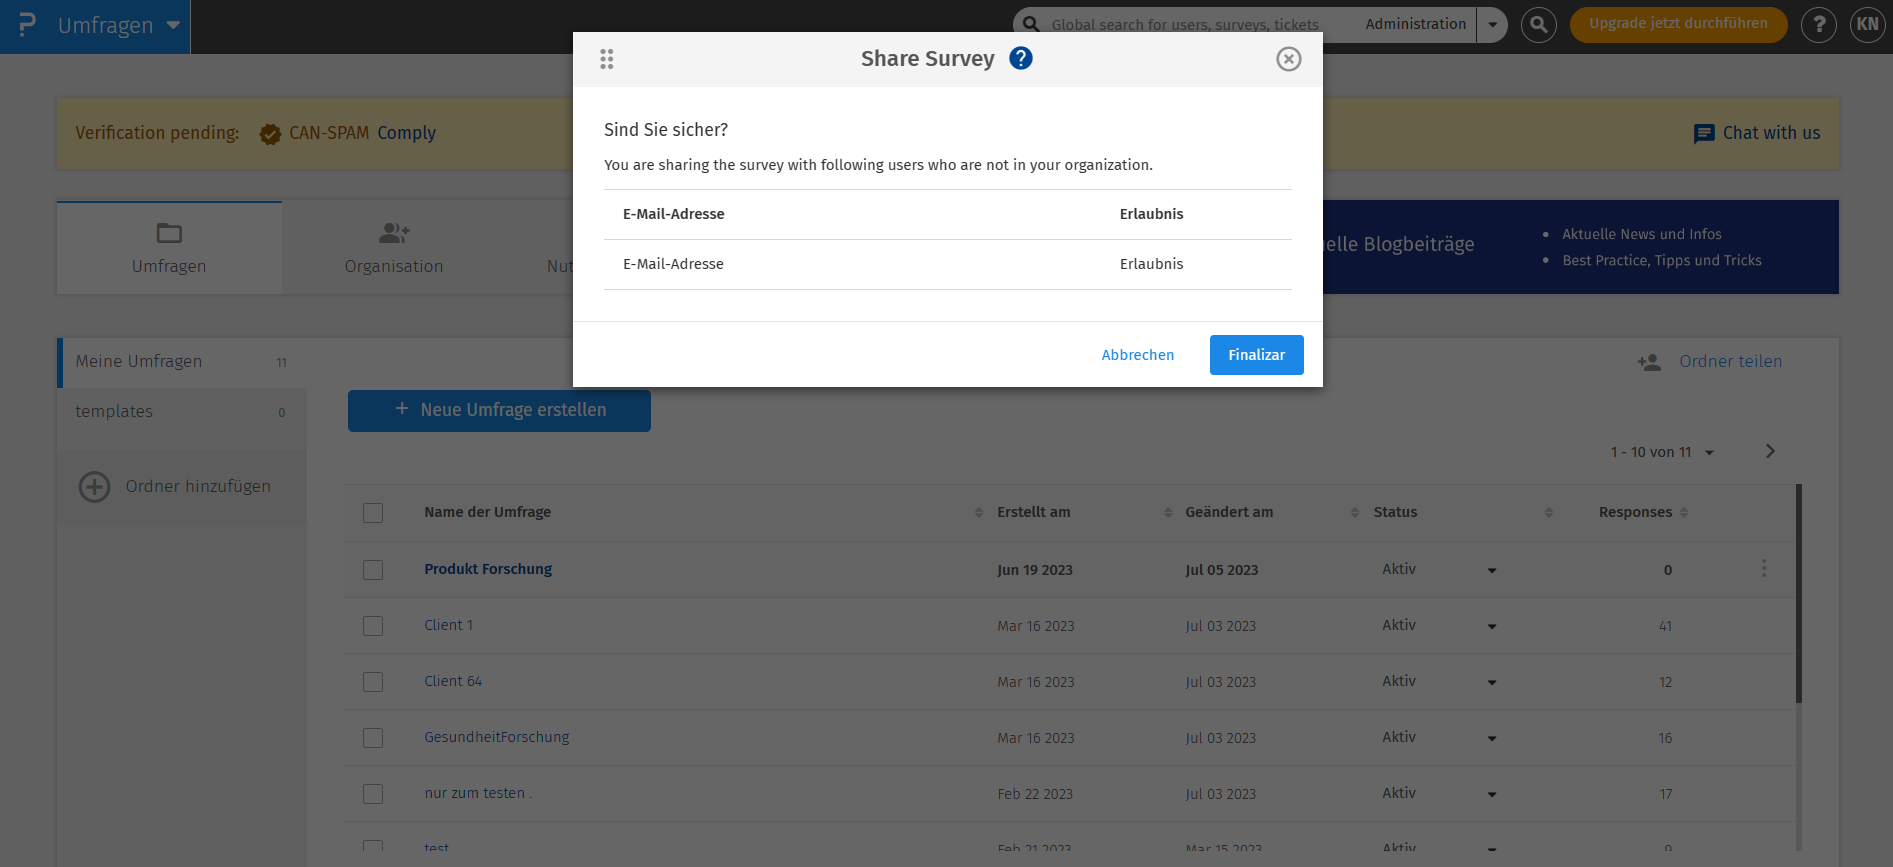Viewport: 1893px width, 867px height.
Task: Click the Abbrechen link in dialog
Action: tap(1138, 355)
